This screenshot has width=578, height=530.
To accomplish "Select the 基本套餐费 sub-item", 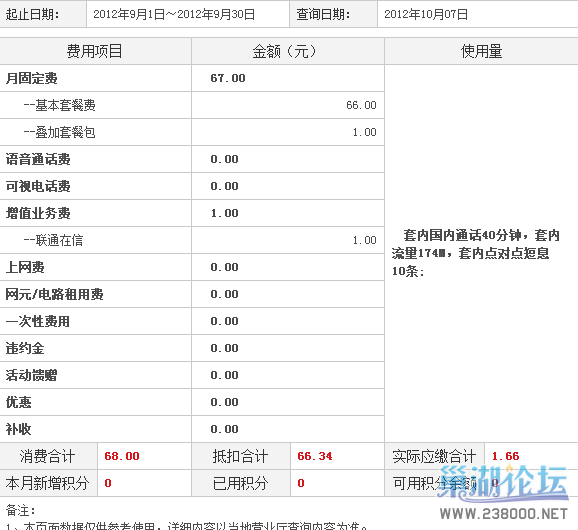I will click(60, 105).
